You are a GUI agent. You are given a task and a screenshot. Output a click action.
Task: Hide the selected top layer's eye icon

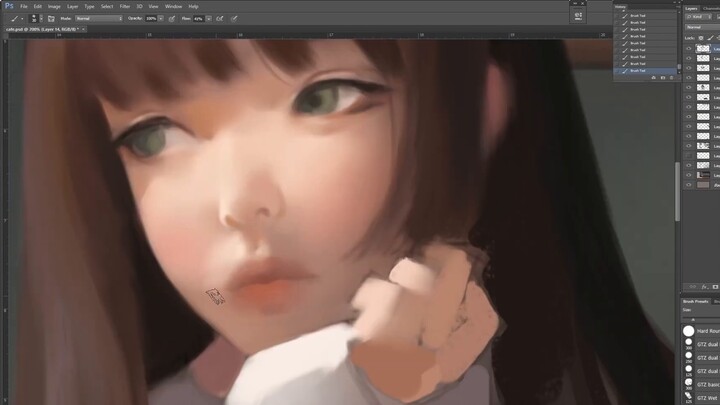[688, 48]
